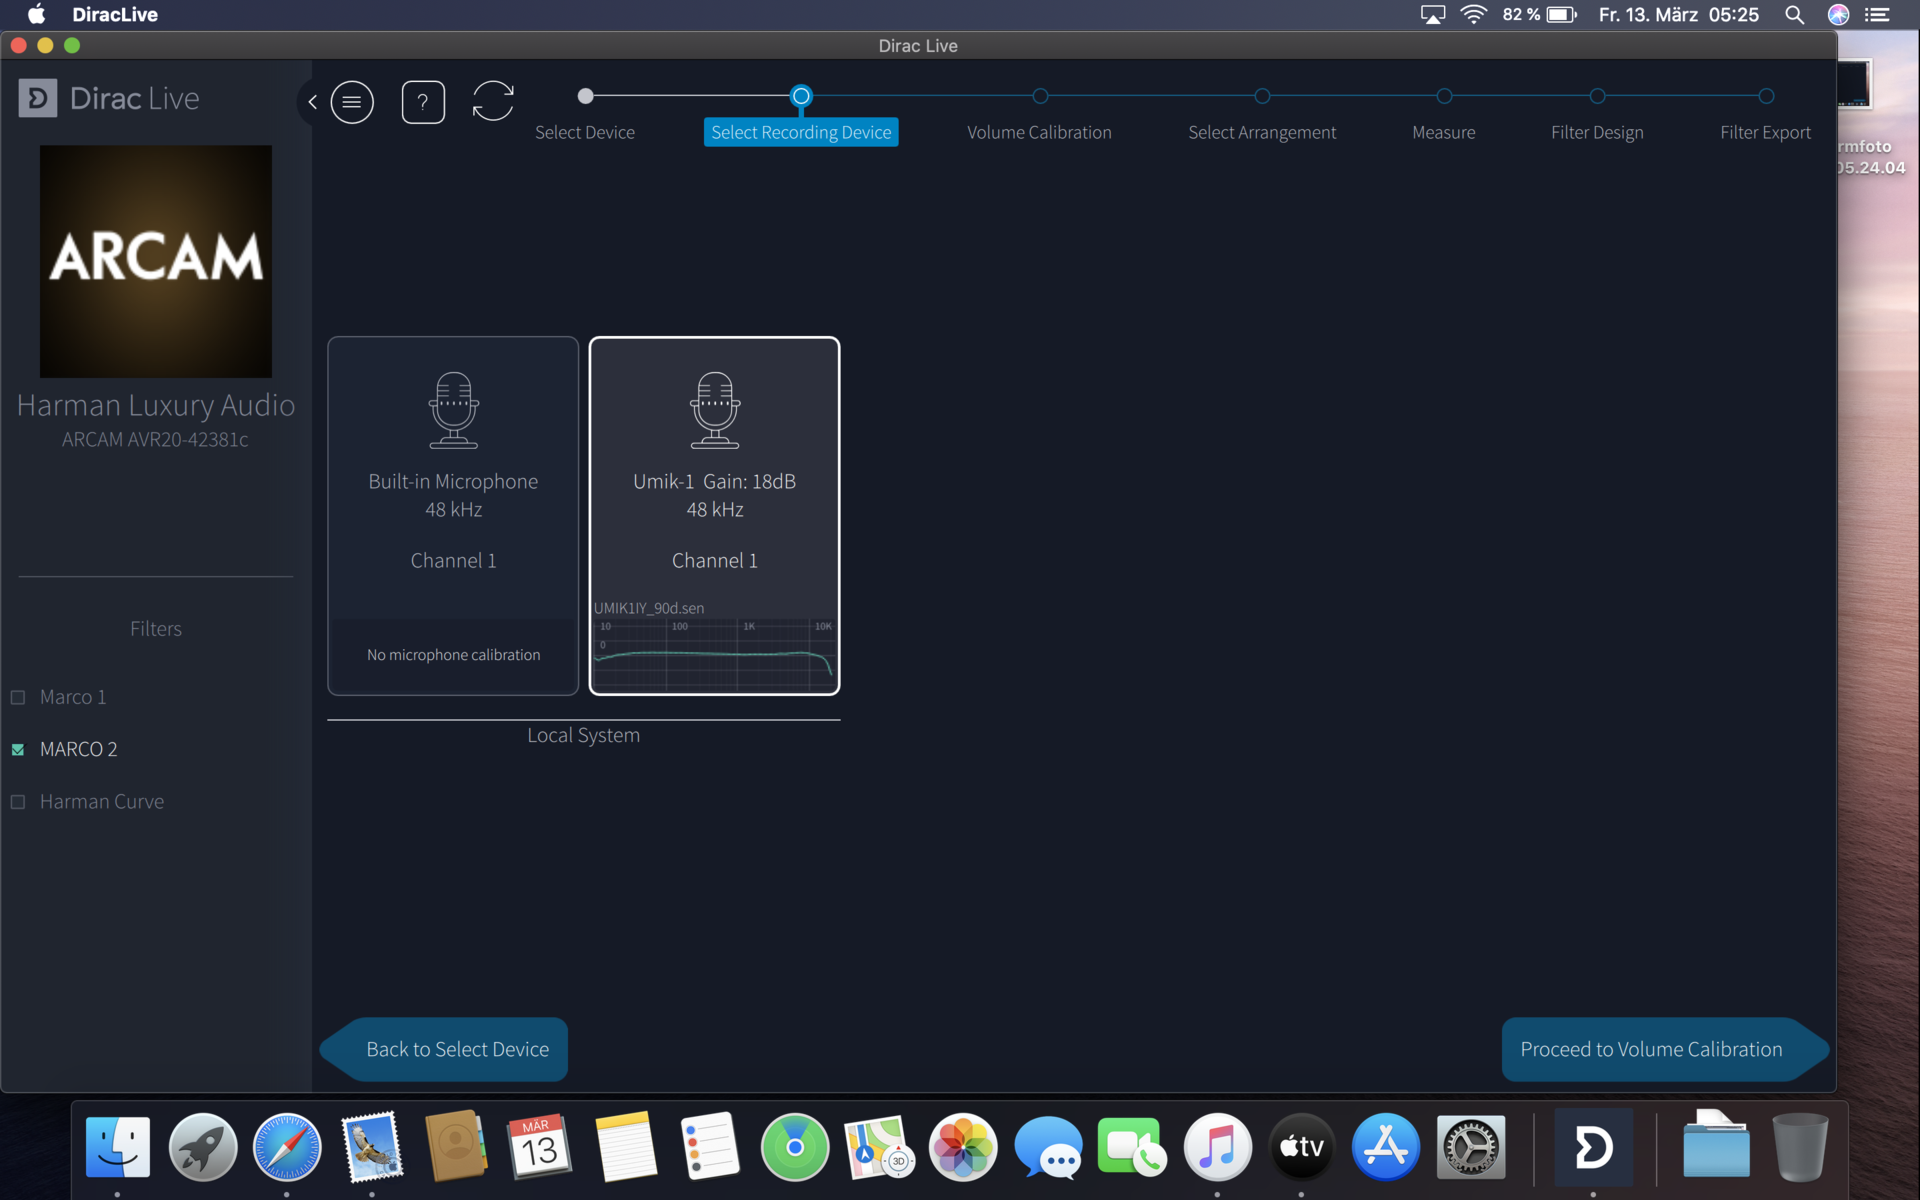Click the Wi-Fi status icon
Viewport: 1920px width, 1200px height.
pyautogui.click(x=1473, y=14)
